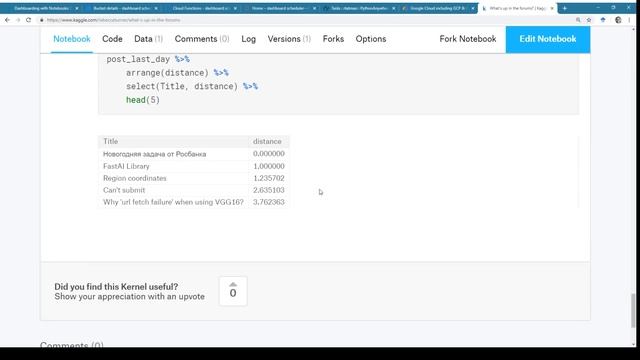Click distance value 2.635103
640x360 pixels.
click(269, 190)
